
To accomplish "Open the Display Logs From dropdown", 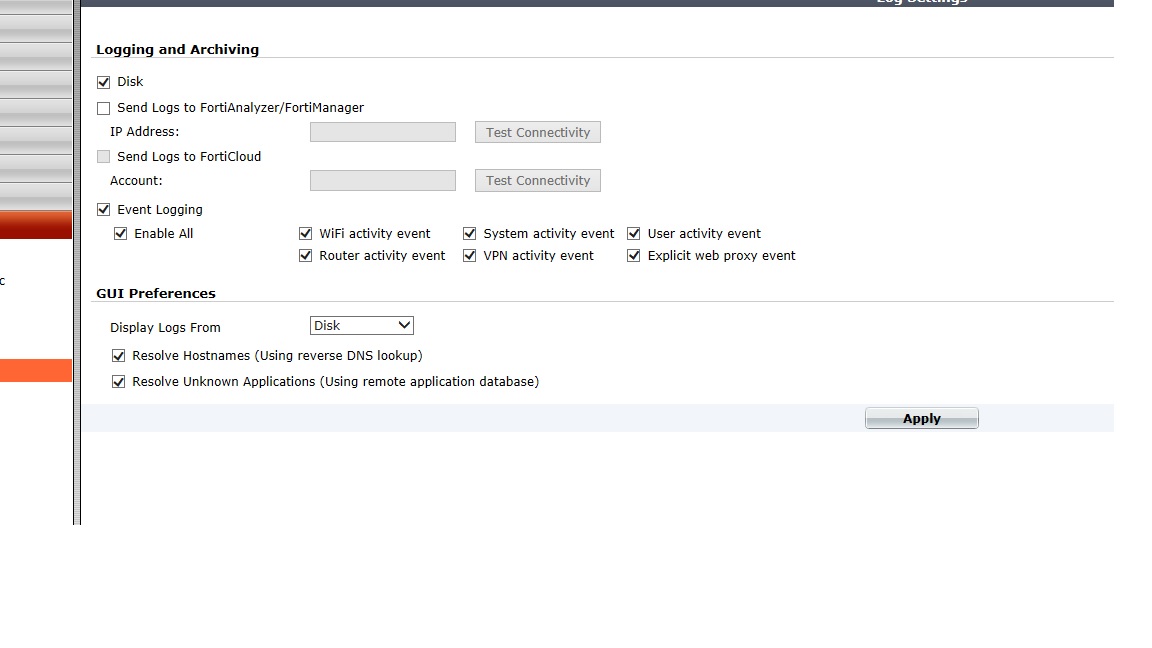I will coord(361,325).
